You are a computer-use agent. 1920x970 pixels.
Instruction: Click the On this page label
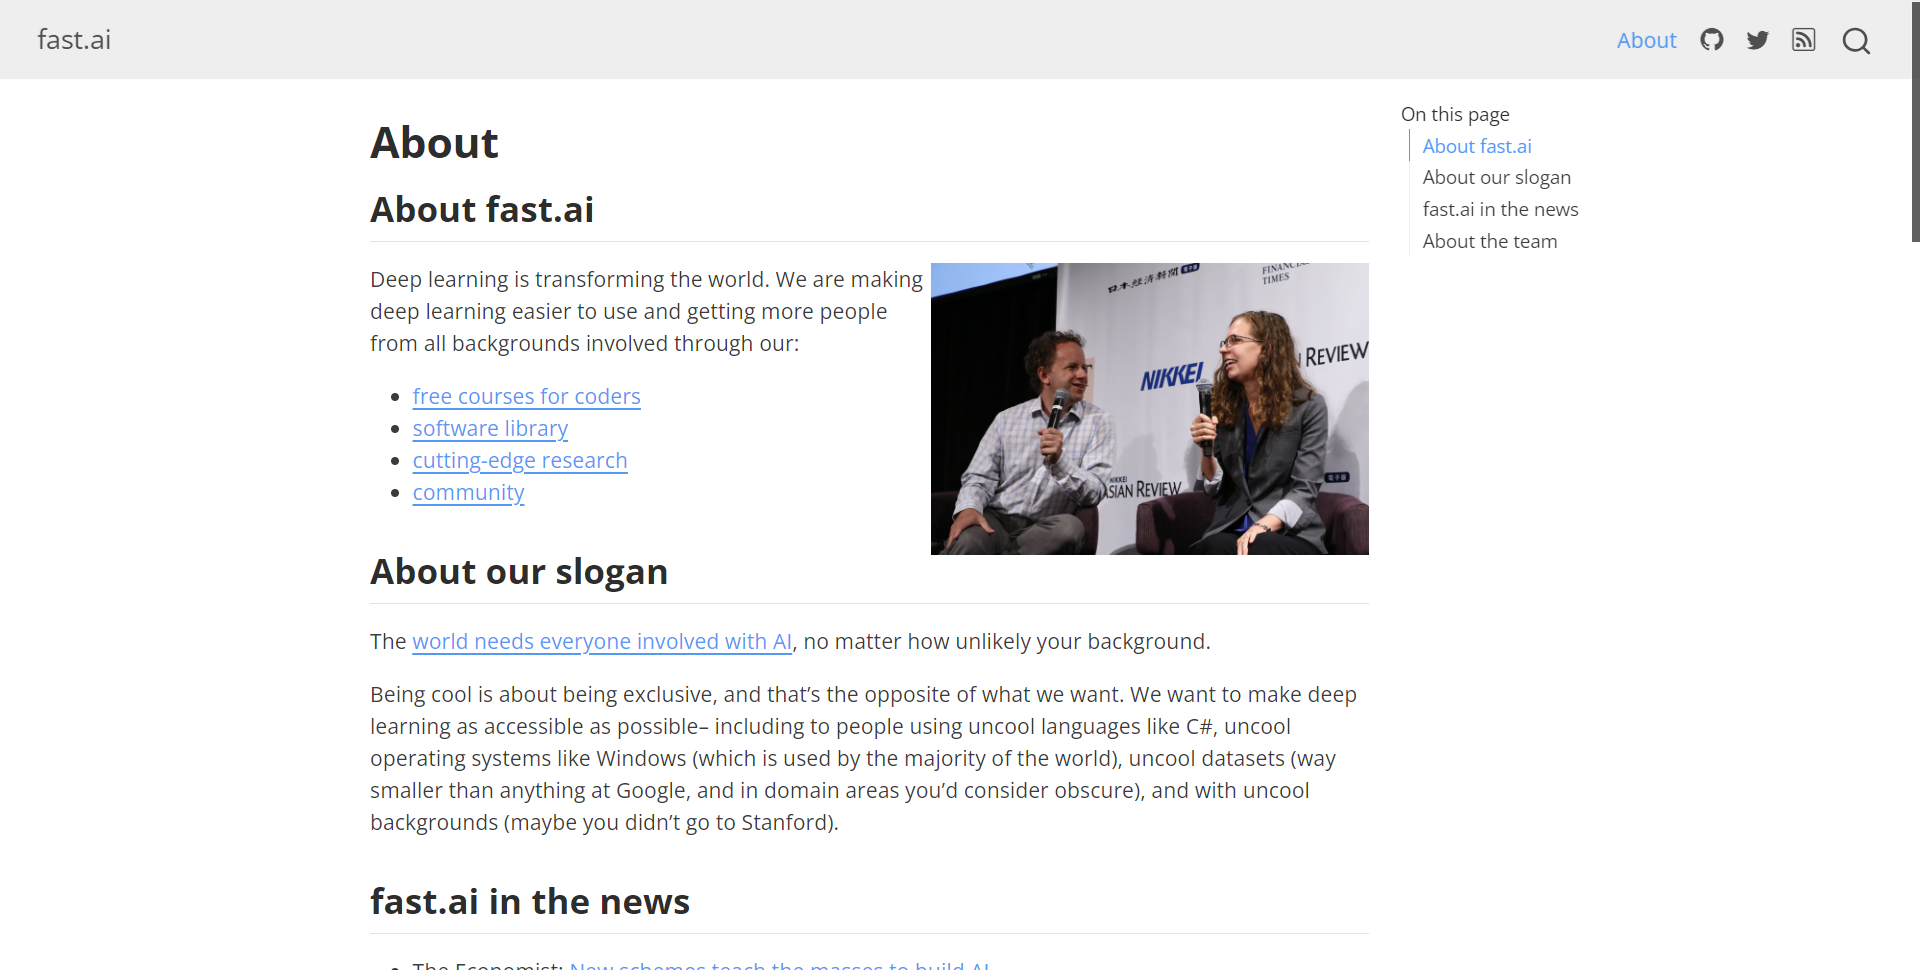point(1455,114)
